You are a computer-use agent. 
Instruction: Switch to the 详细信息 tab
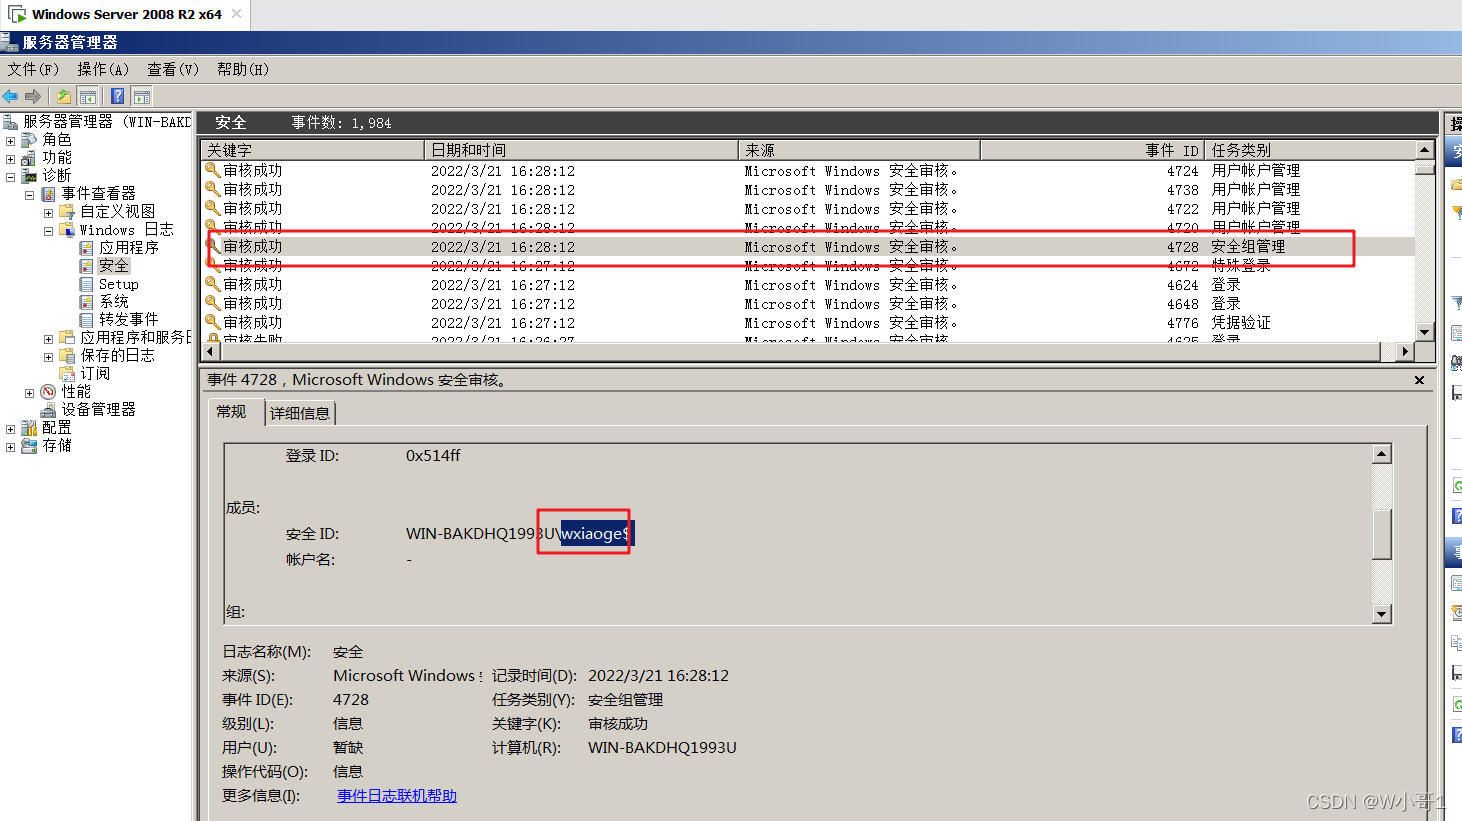point(300,413)
